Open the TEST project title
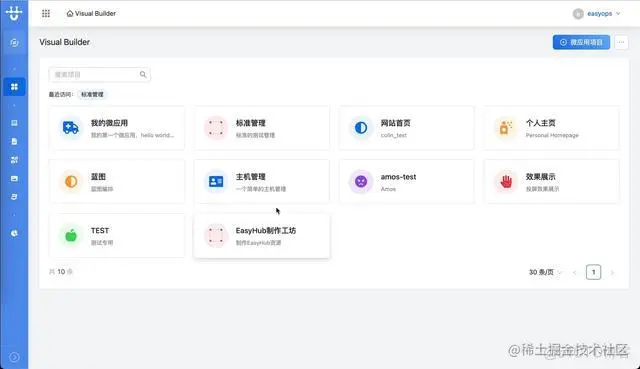640x369 pixels. pos(100,231)
